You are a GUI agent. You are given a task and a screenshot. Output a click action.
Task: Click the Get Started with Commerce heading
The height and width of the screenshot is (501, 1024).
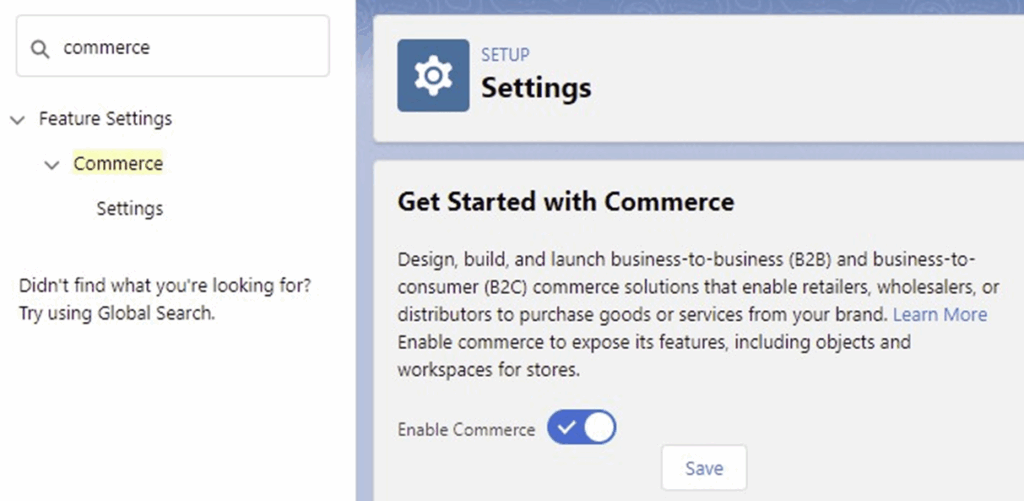565,202
